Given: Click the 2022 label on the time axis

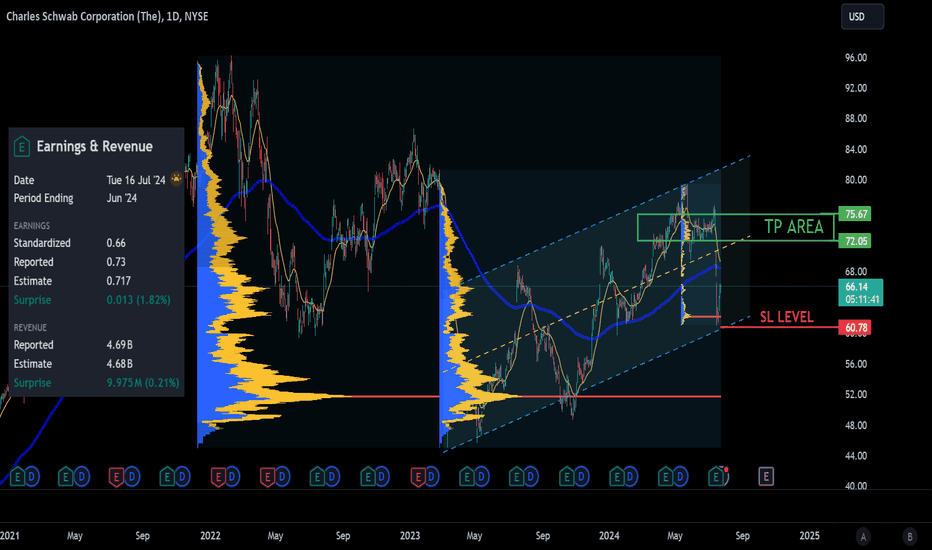Looking at the screenshot, I should pyautogui.click(x=210, y=536).
